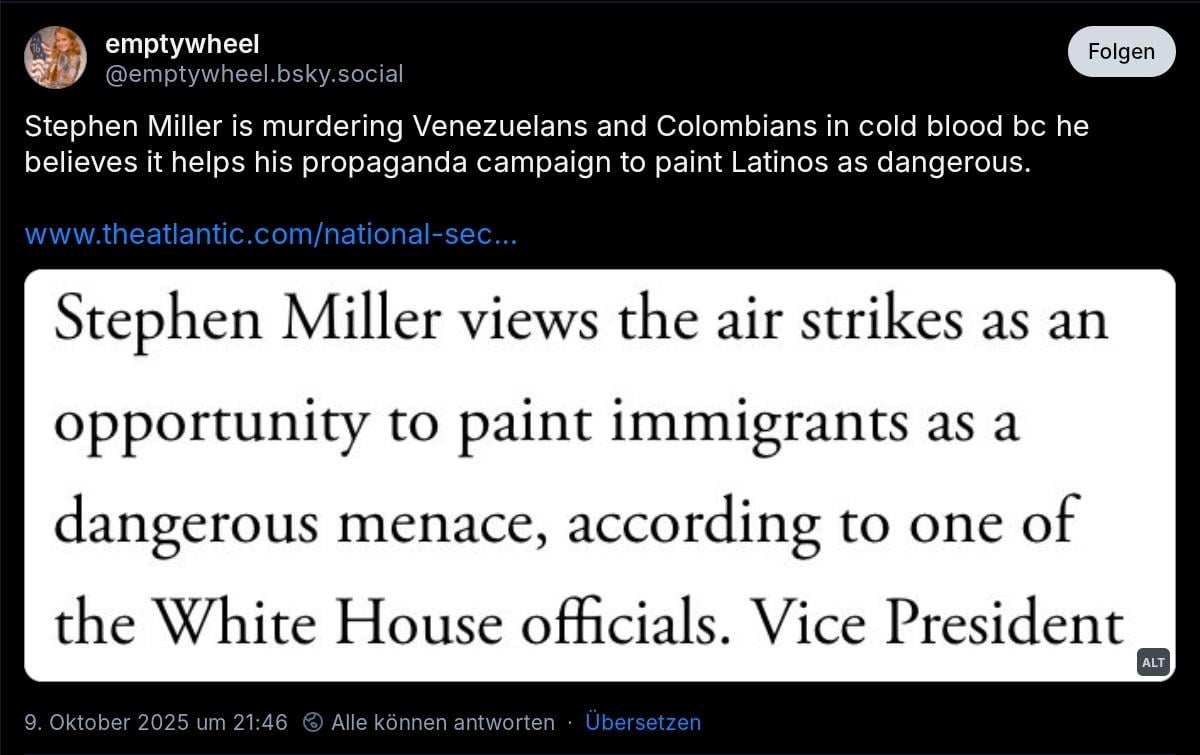Click the Übersetzen link
Viewport: 1200px width, 755px height.
[x=643, y=722]
